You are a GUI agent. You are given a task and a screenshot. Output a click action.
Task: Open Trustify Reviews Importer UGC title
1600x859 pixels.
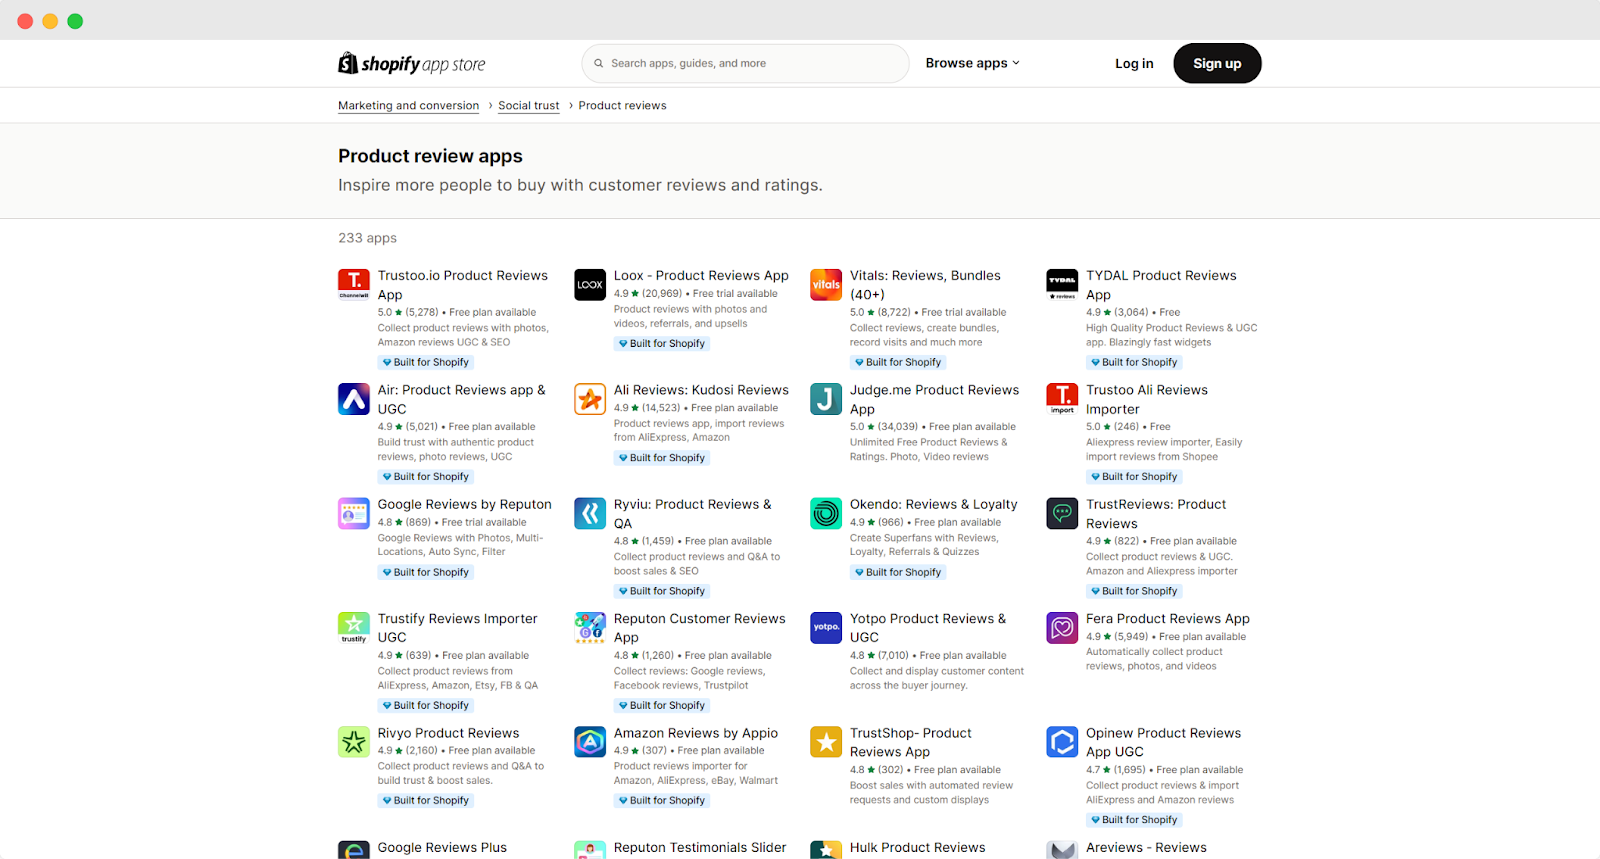[x=457, y=628]
